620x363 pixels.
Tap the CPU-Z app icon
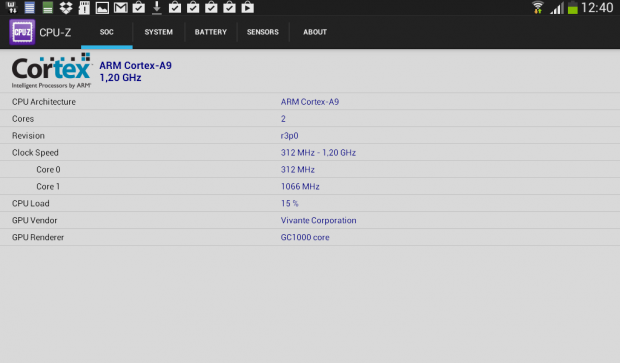22,32
